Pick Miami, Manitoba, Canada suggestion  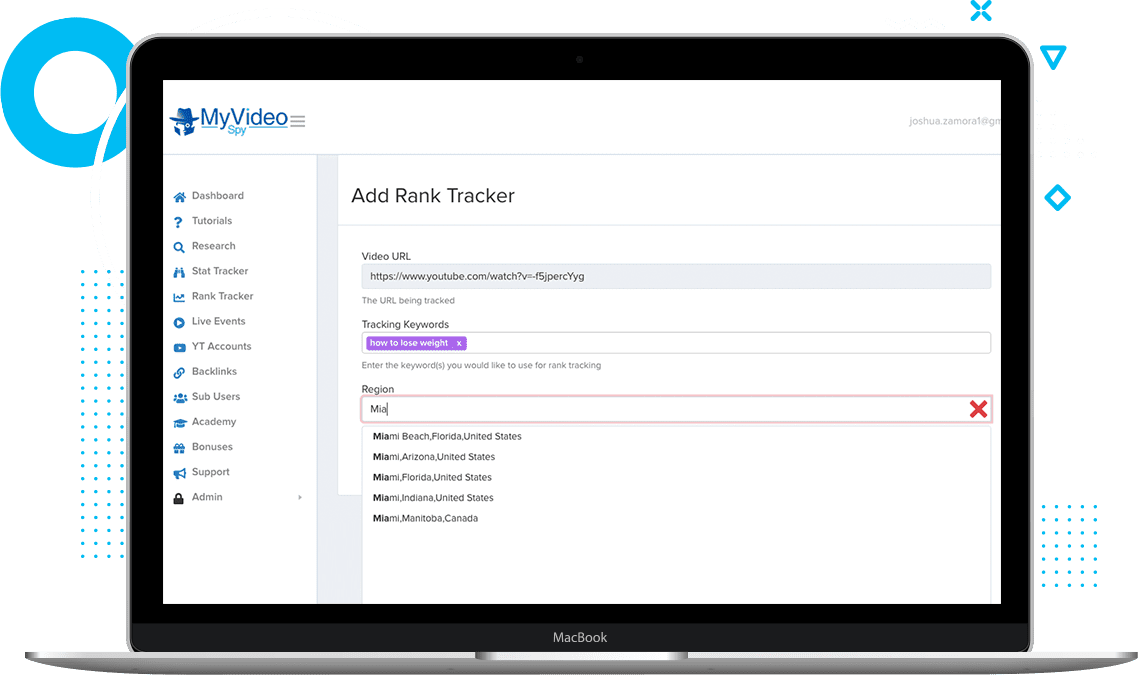(425, 518)
